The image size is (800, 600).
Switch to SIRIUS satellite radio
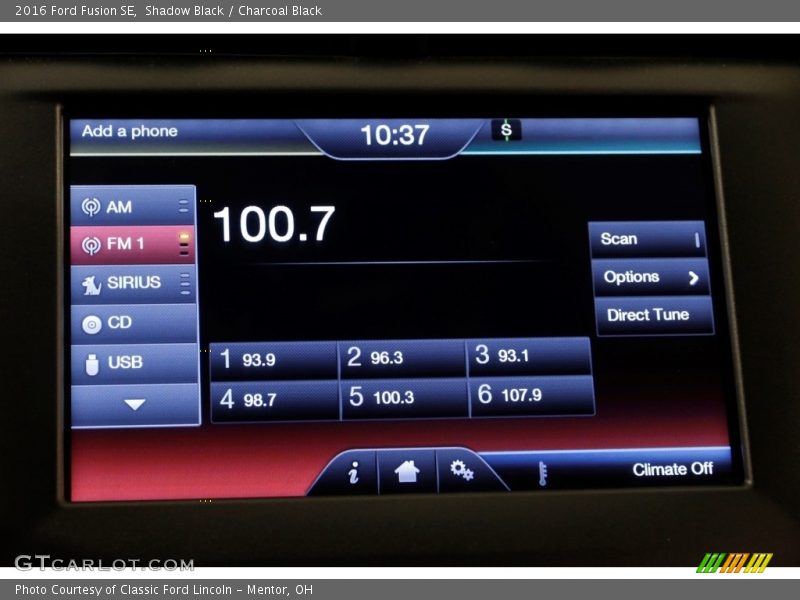pos(133,284)
